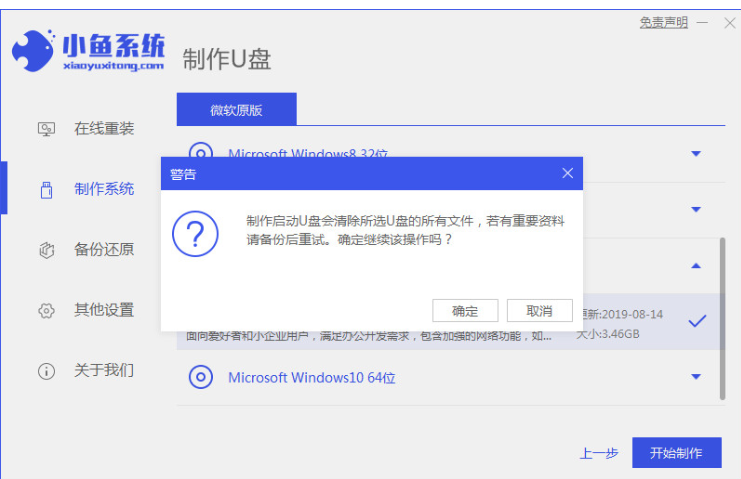Close the 警告 dialog with X
The width and height of the screenshot is (741, 479).
(x=568, y=173)
